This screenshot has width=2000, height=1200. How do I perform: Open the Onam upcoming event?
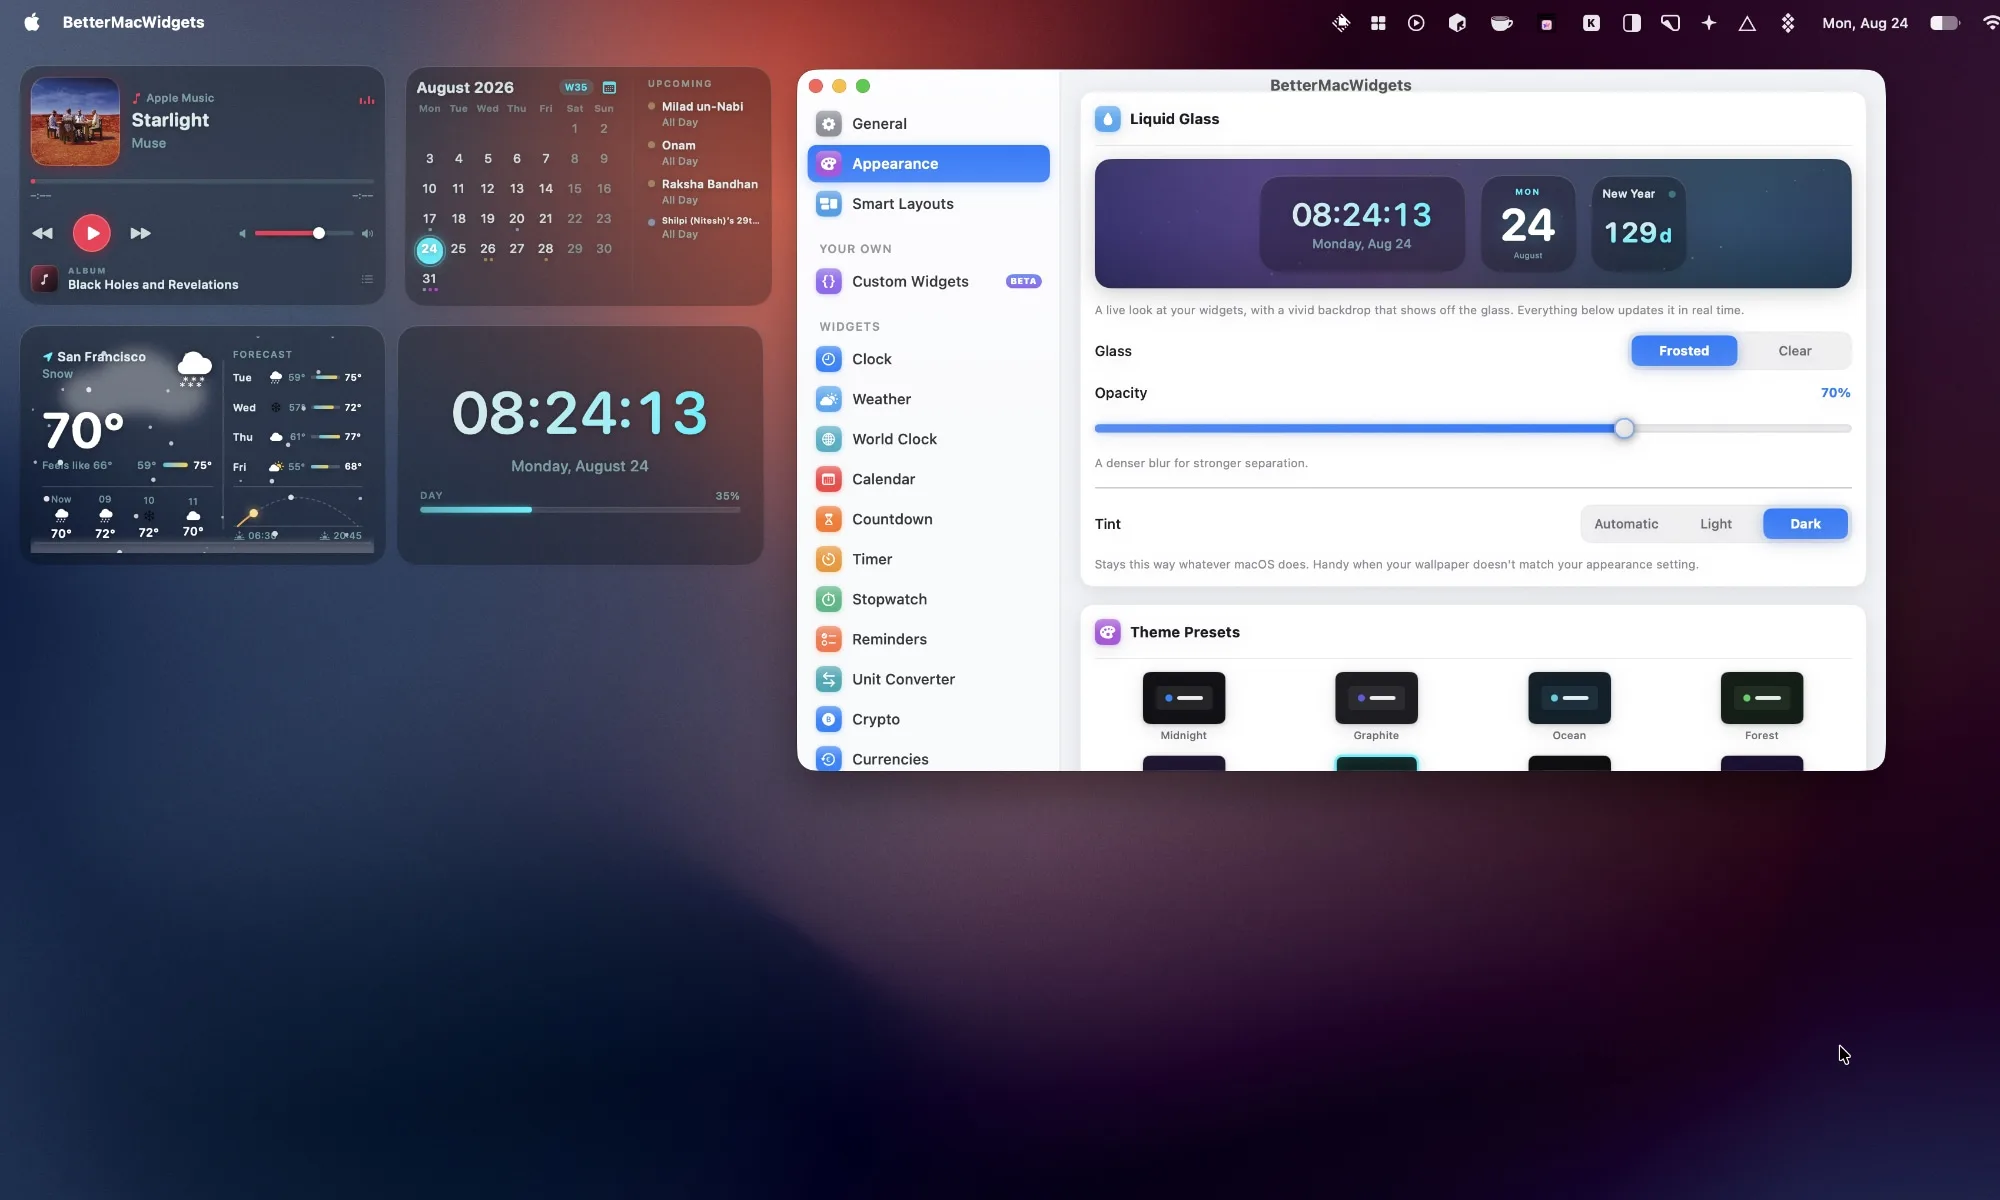click(x=703, y=153)
